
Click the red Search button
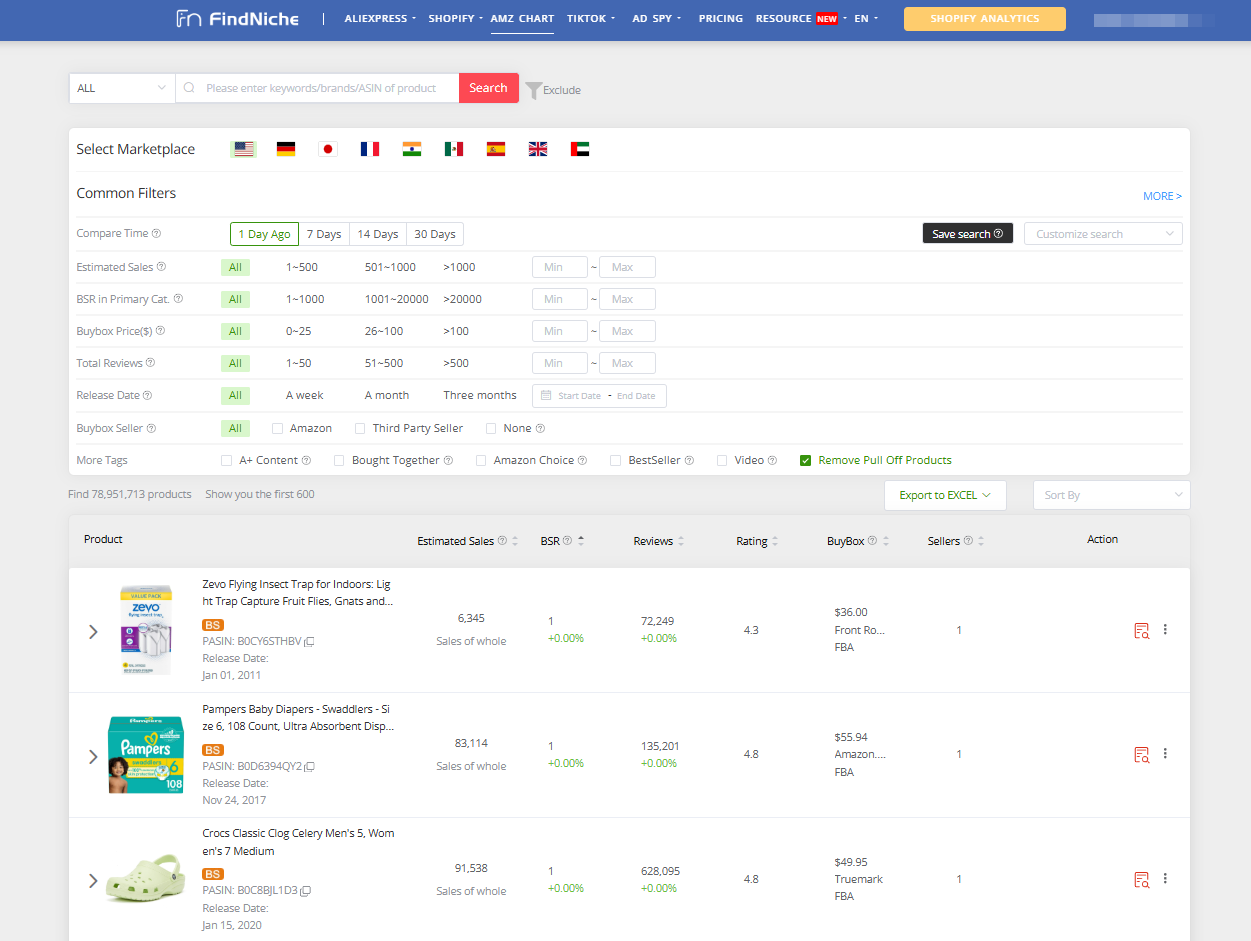[488, 88]
